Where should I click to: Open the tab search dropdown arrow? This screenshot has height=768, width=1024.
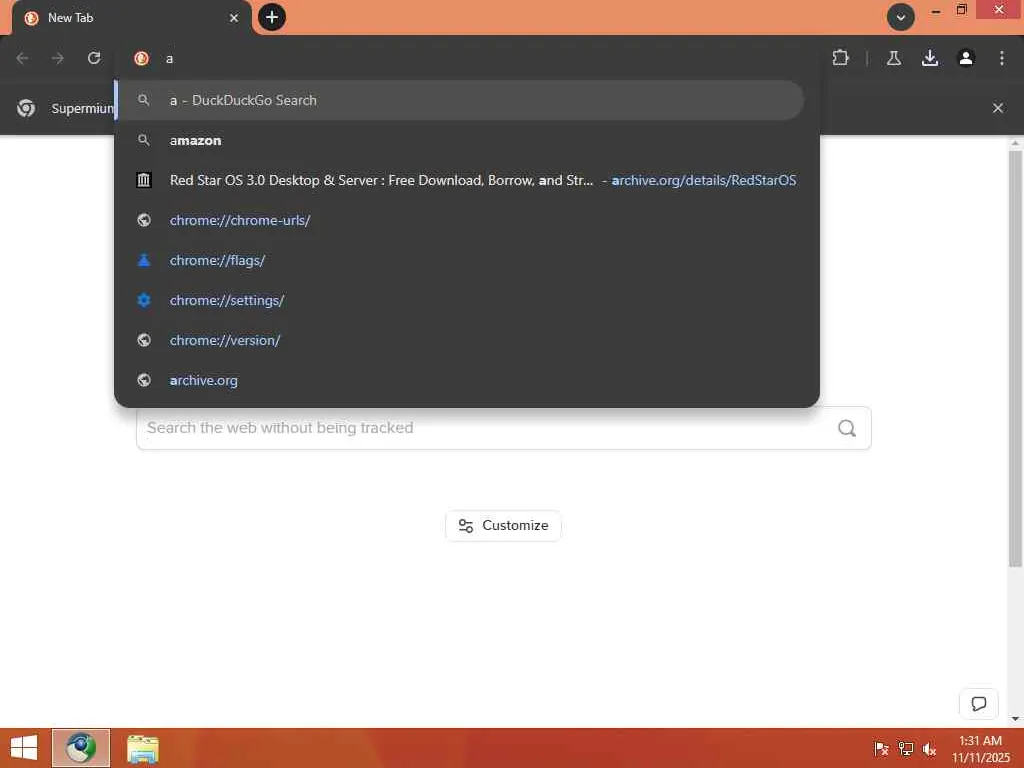pyautogui.click(x=901, y=17)
